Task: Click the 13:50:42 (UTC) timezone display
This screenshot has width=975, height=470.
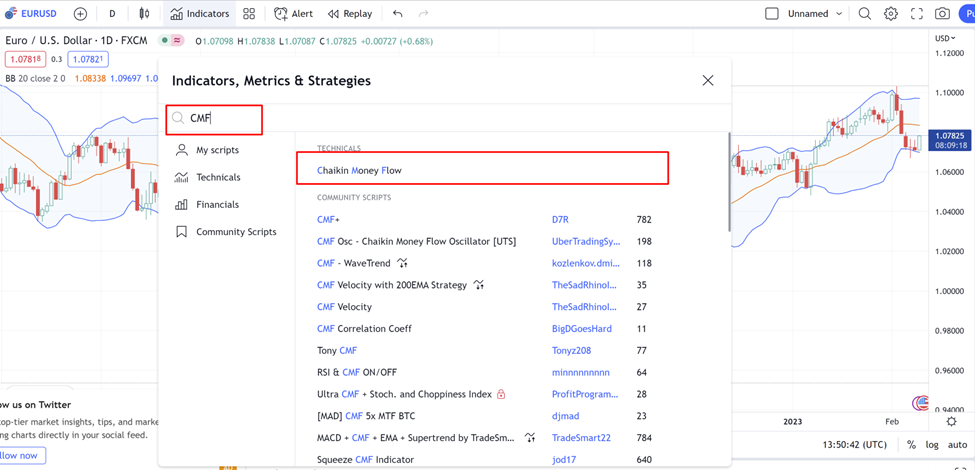Action: (856, 445)
